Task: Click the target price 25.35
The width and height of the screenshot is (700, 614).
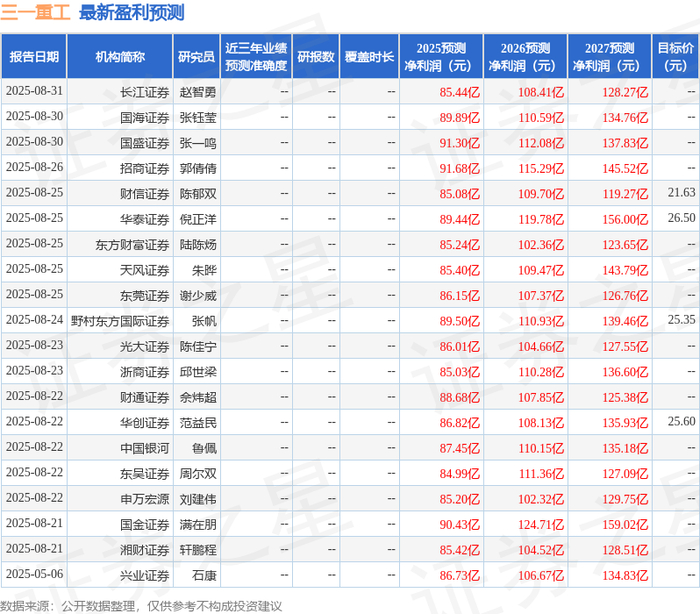Action: 681,320
